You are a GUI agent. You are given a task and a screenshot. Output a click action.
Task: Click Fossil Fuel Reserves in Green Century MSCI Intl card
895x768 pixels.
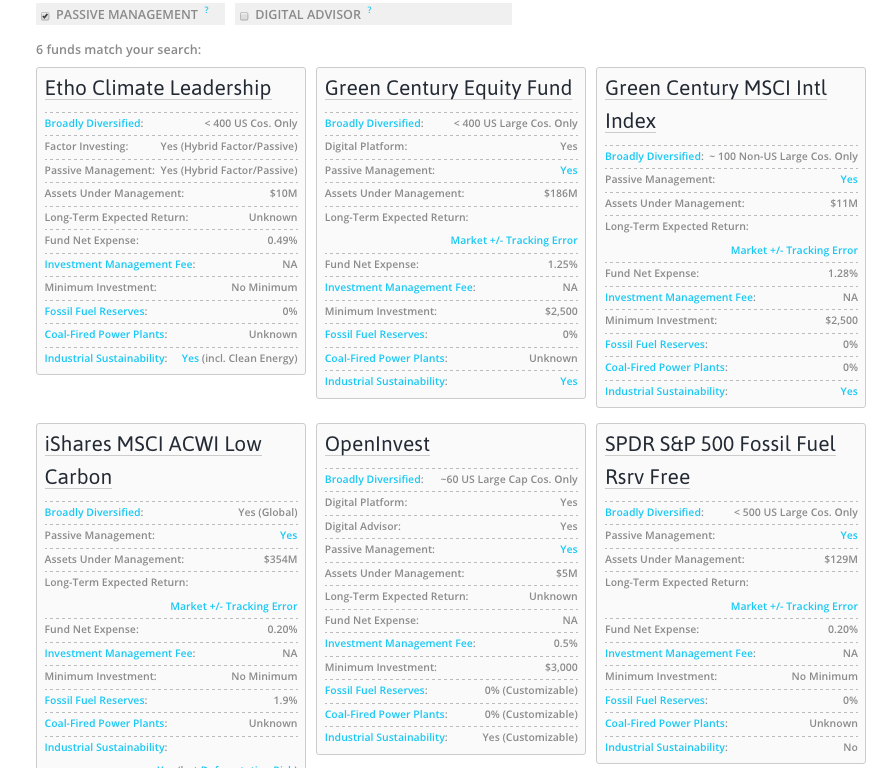point(656,344)
